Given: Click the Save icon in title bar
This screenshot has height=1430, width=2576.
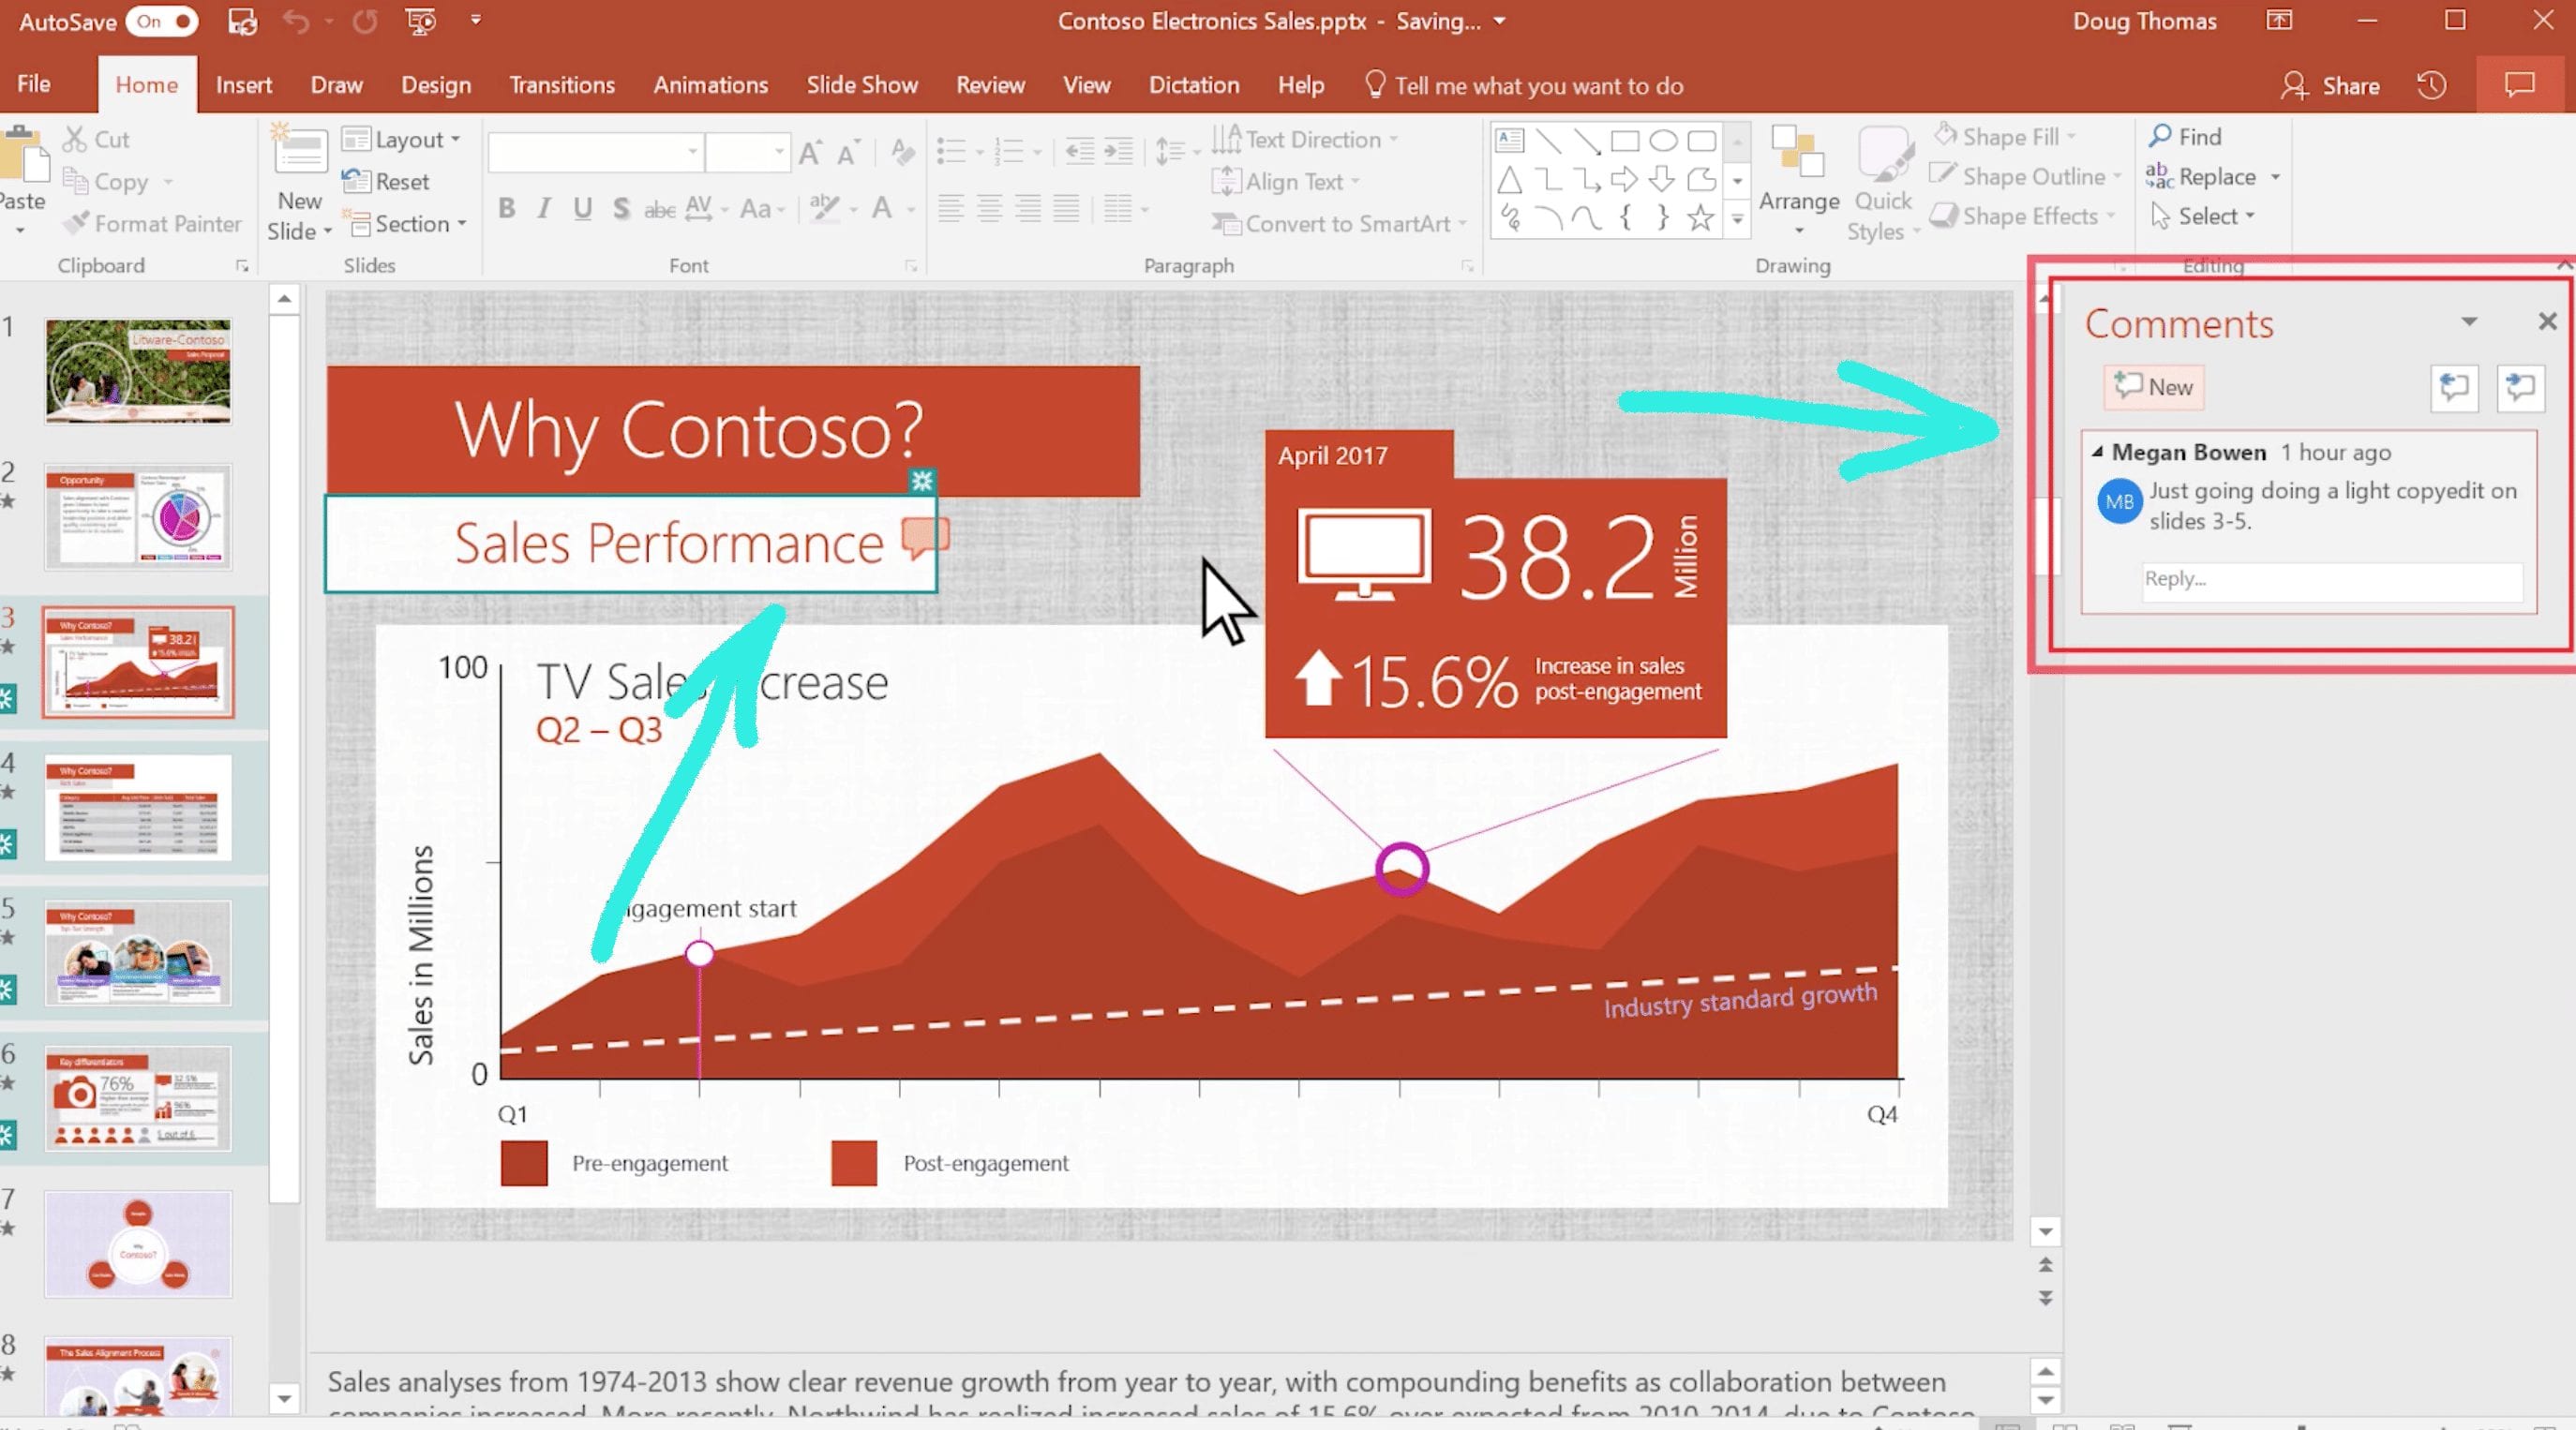Looking at the screenshot, I should click(242, 21).
